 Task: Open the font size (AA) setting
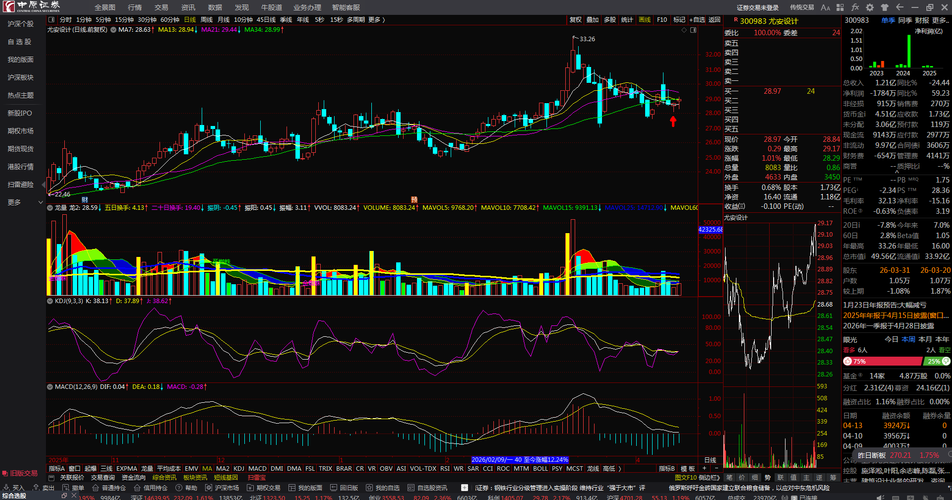point(825,7)
